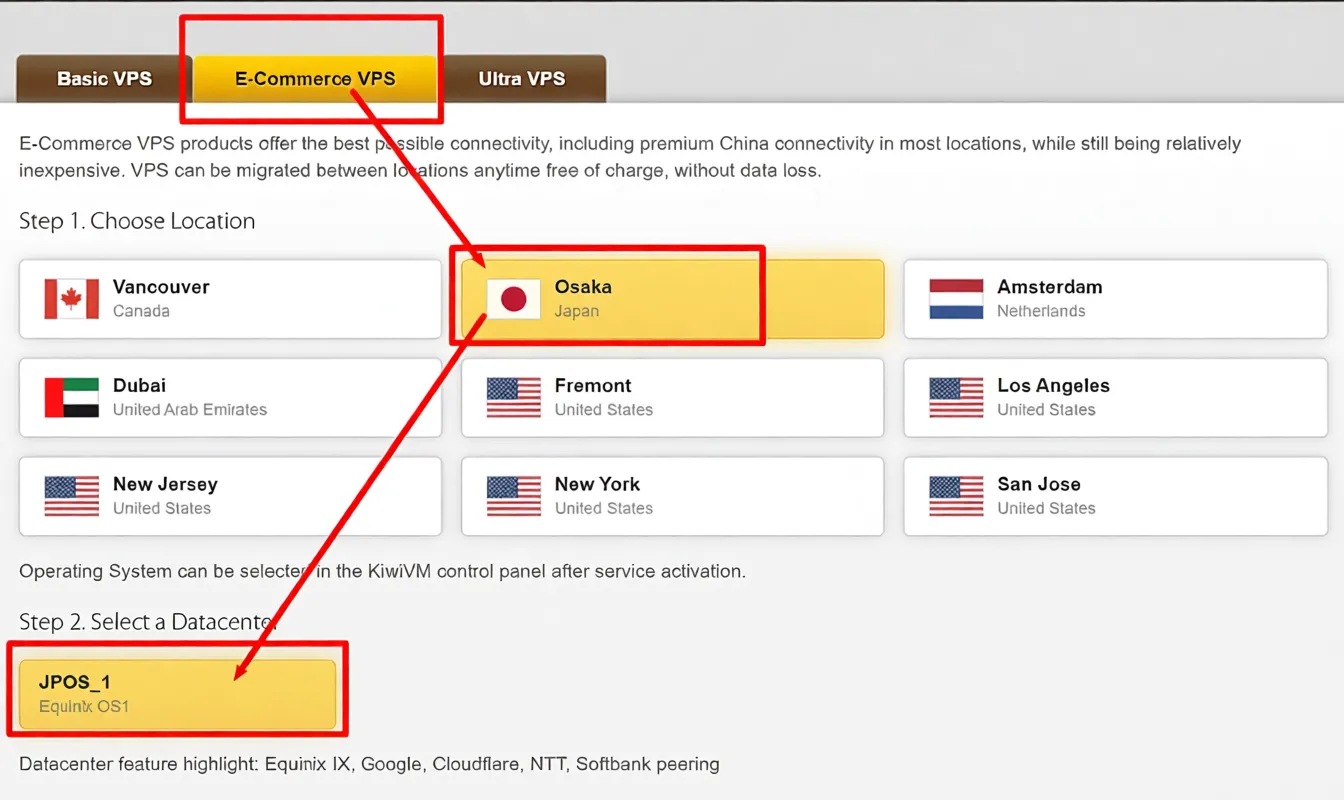Click the 'Step 1. Choose Location' heading
This screenshot has width=1344, height=800.
[x=137, y=221]
